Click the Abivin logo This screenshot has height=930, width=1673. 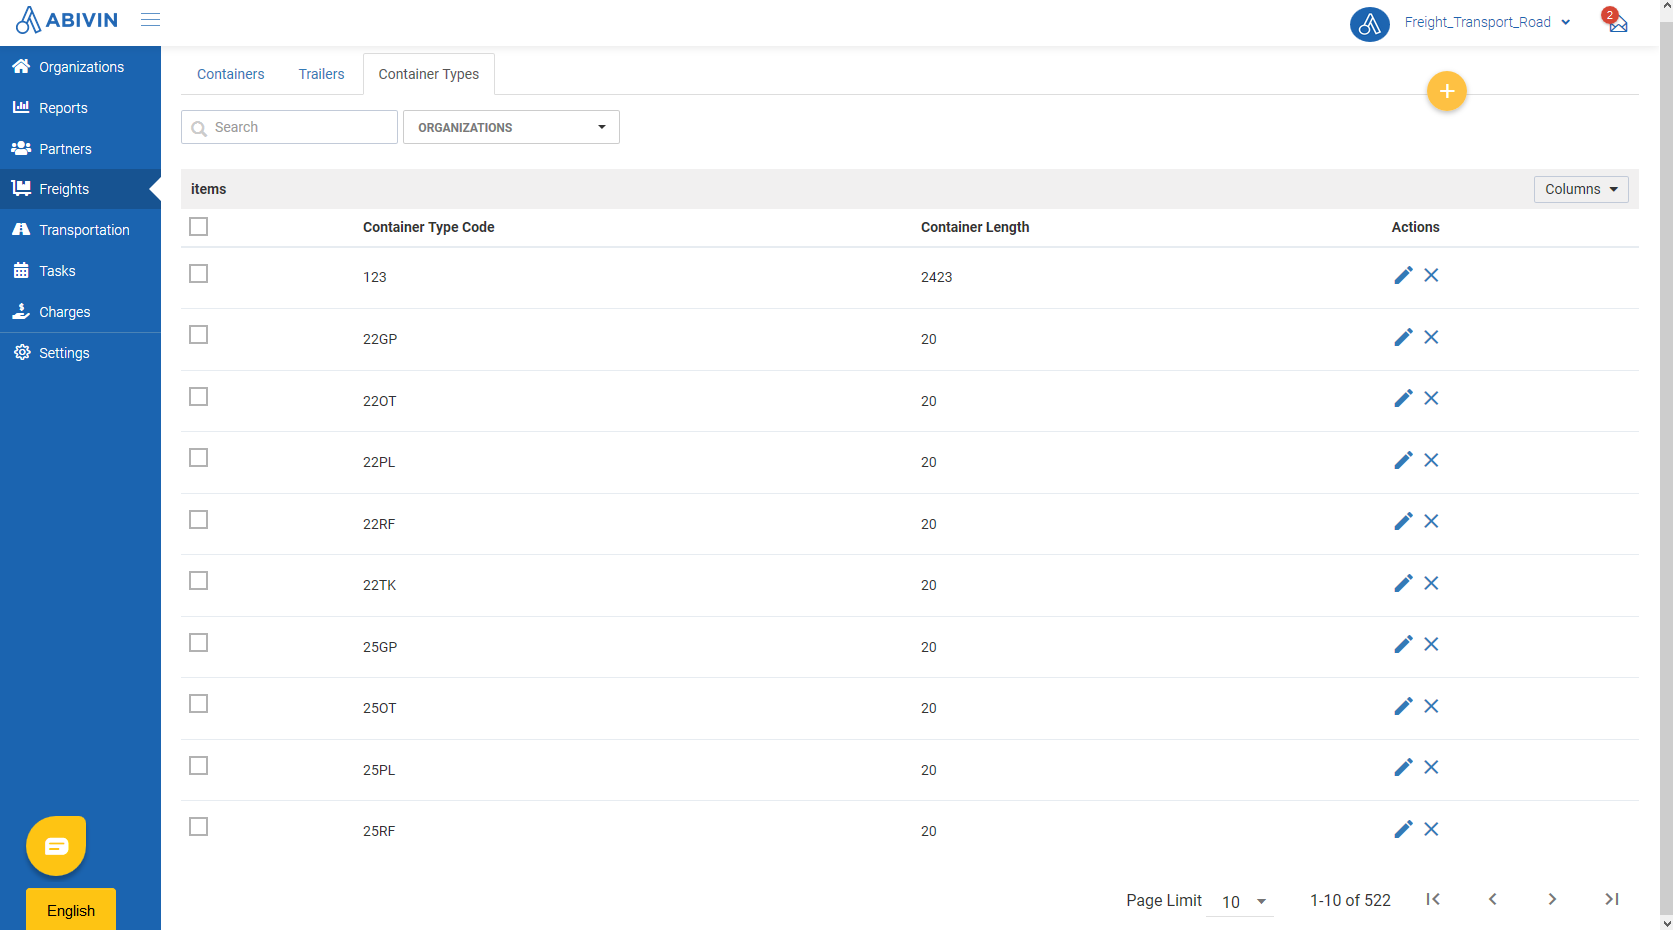[66, 20]
